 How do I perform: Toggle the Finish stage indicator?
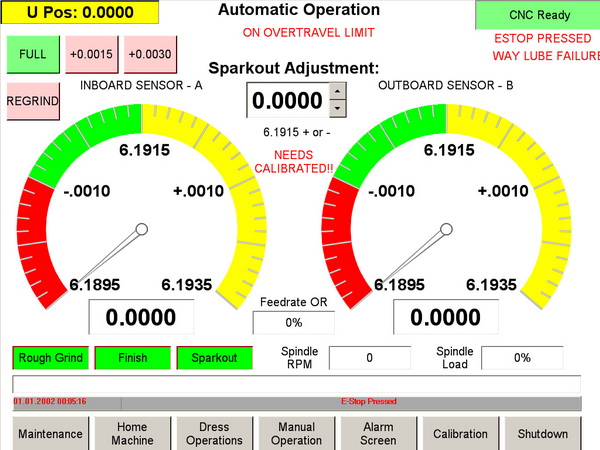click(x=132, y=357)
